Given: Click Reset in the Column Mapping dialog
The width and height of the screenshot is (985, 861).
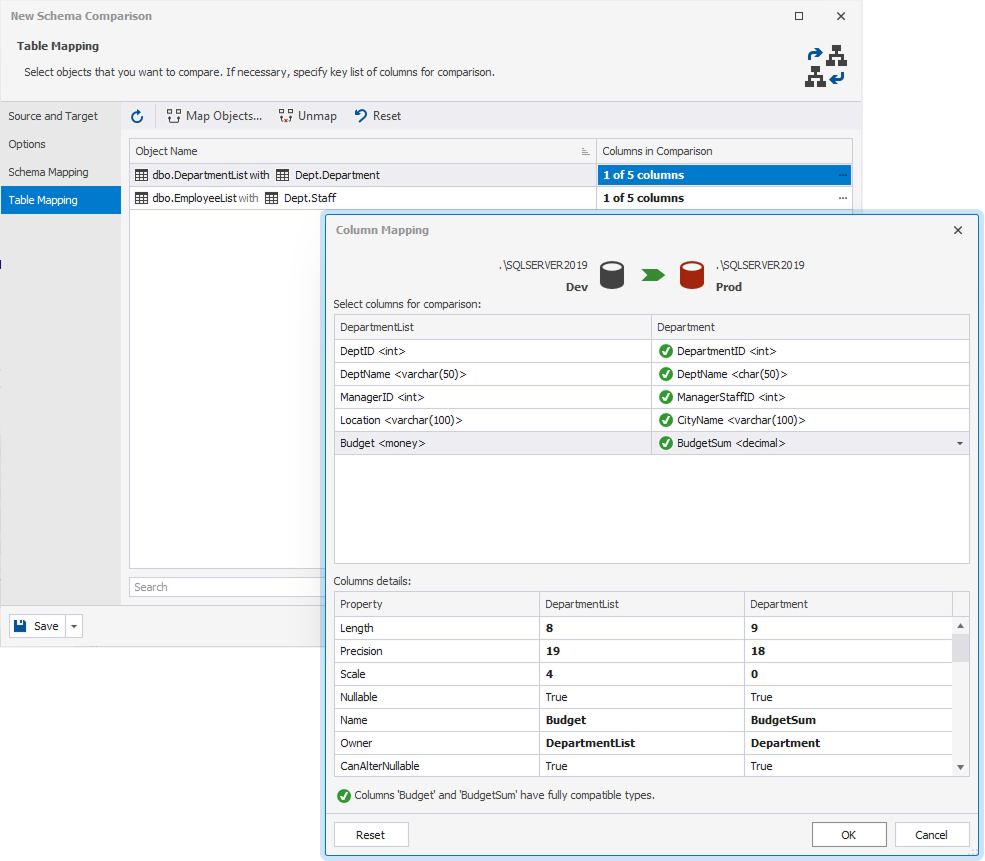Looking at the screenshot, I should point(370,834).
